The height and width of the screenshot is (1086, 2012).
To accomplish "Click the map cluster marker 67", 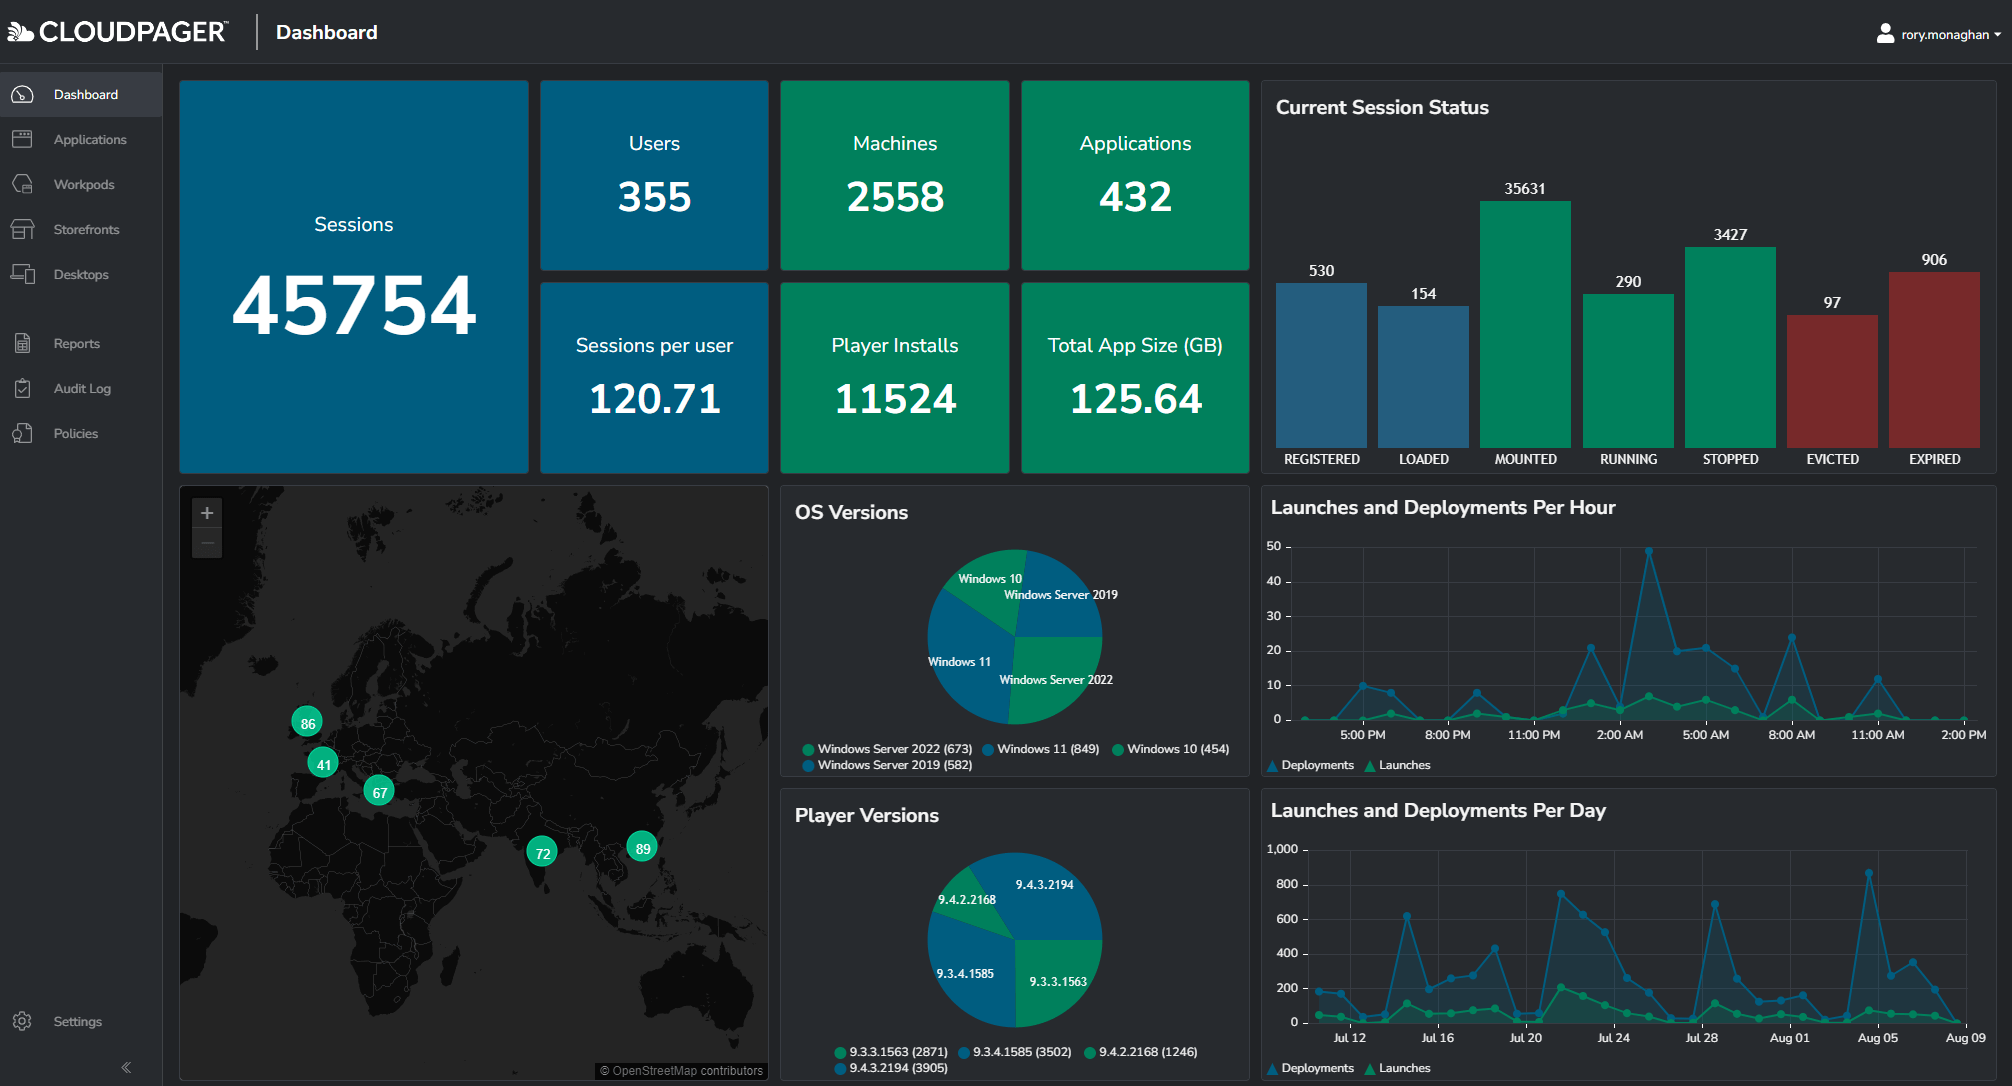I will [x=379, y=791].
